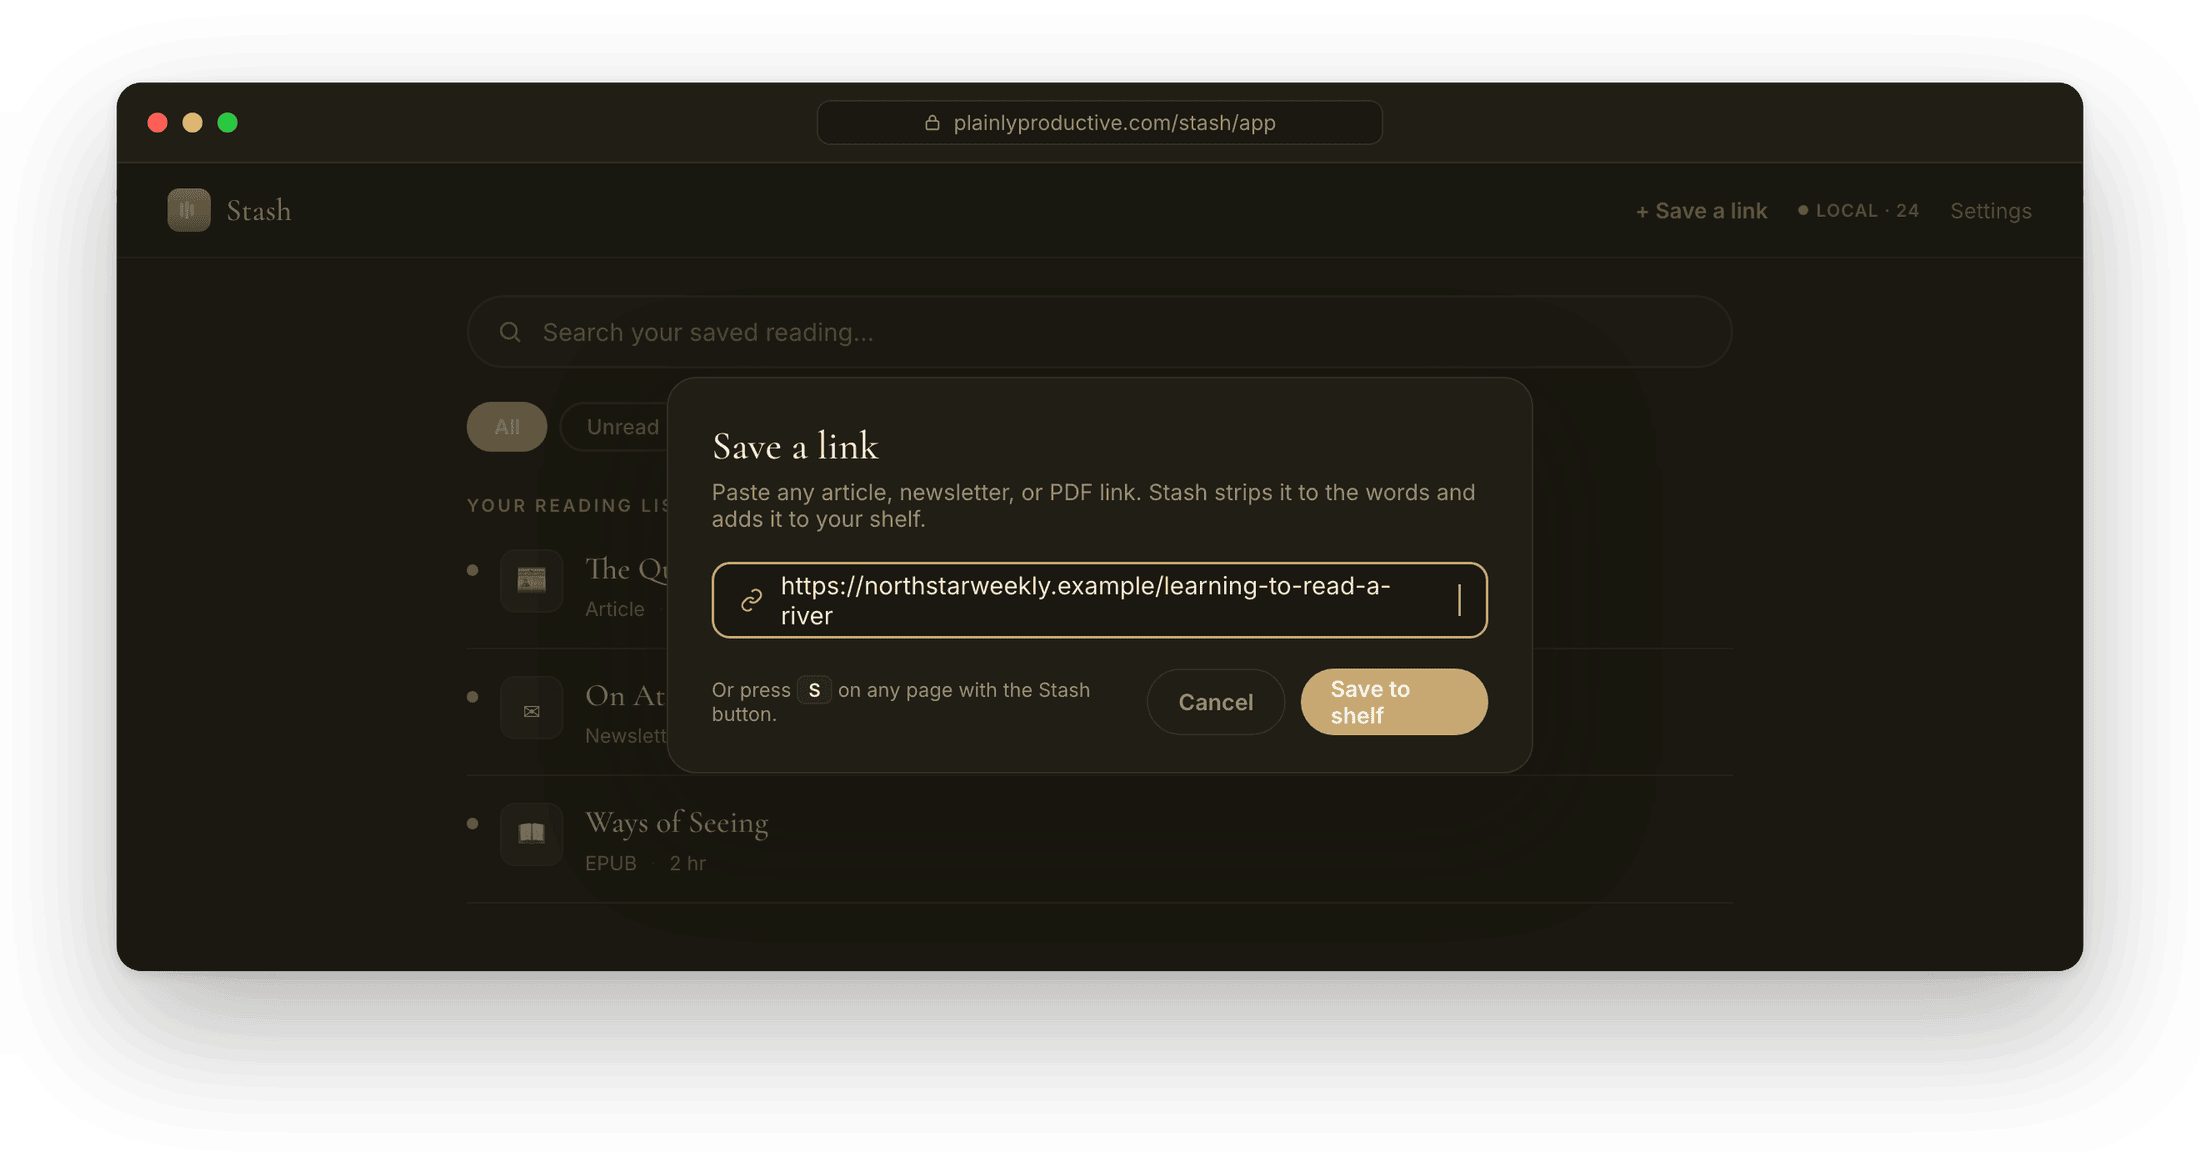The image size is (2200, 1167).
Task: Click the search magnifier icon
Action: [510, 332]
